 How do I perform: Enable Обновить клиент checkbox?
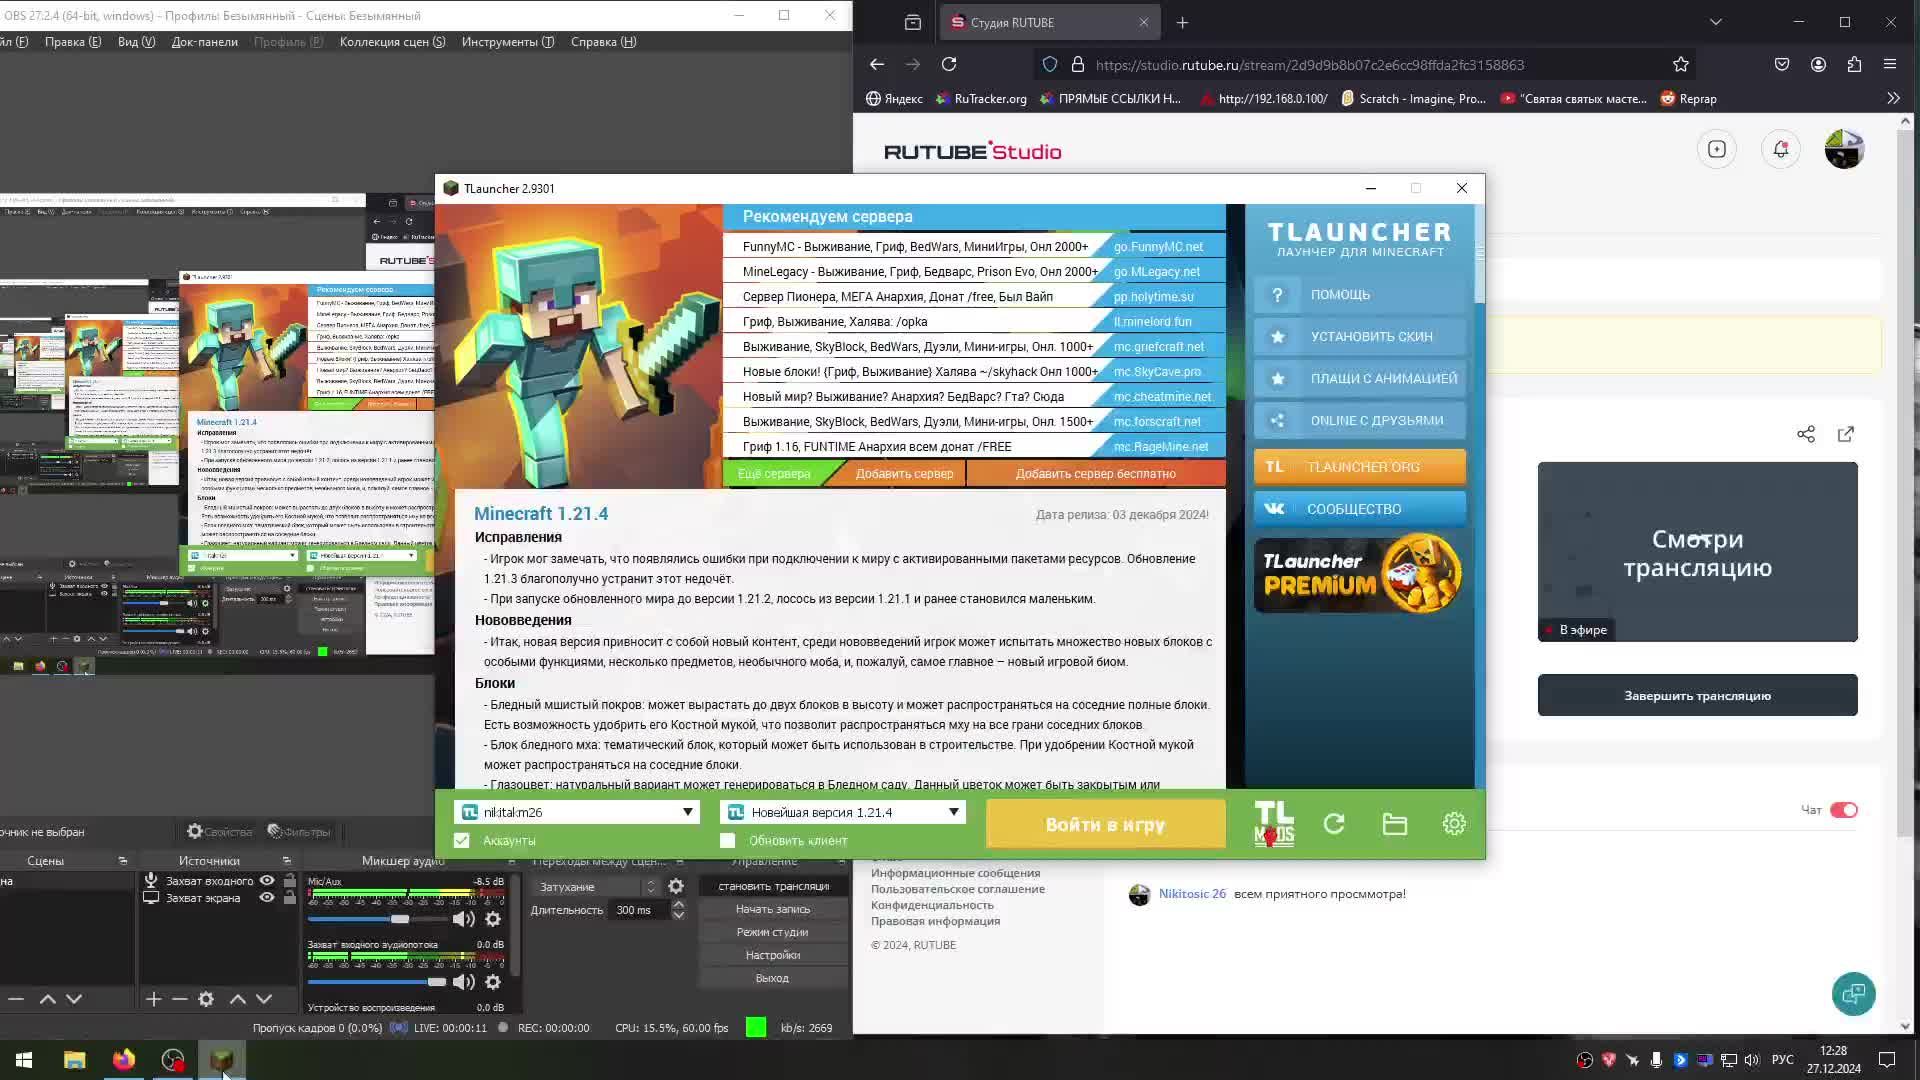(727, 841)
